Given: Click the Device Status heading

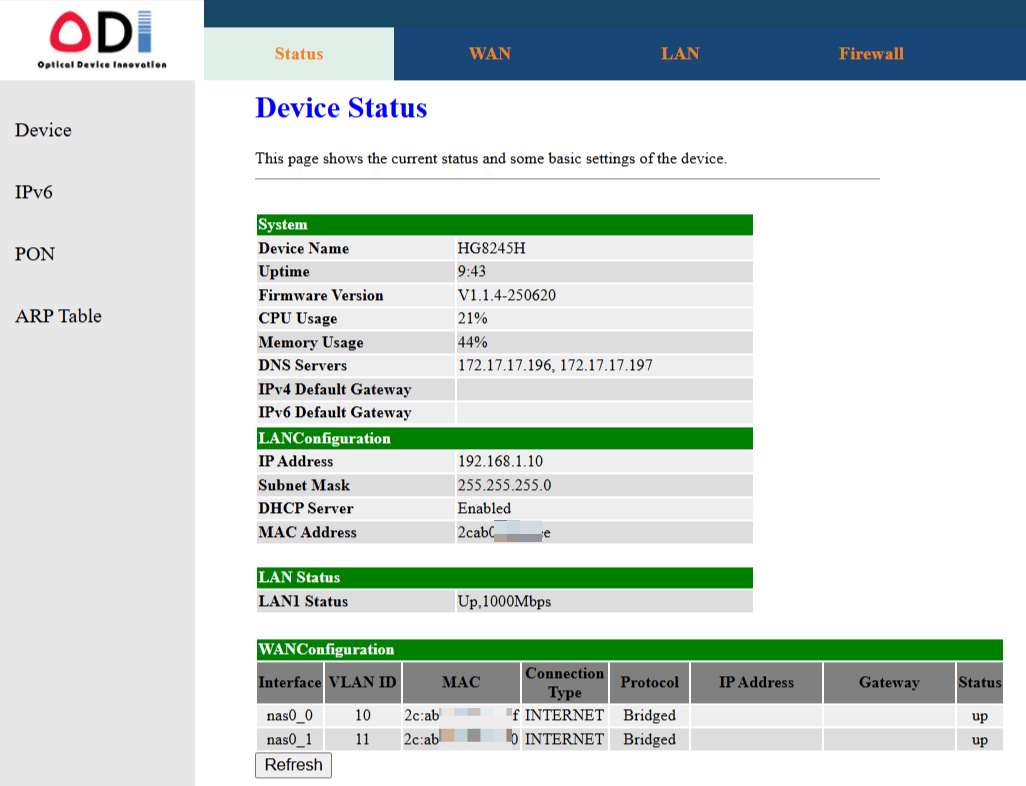Looking at the screenshot, I should click(341, 108).
